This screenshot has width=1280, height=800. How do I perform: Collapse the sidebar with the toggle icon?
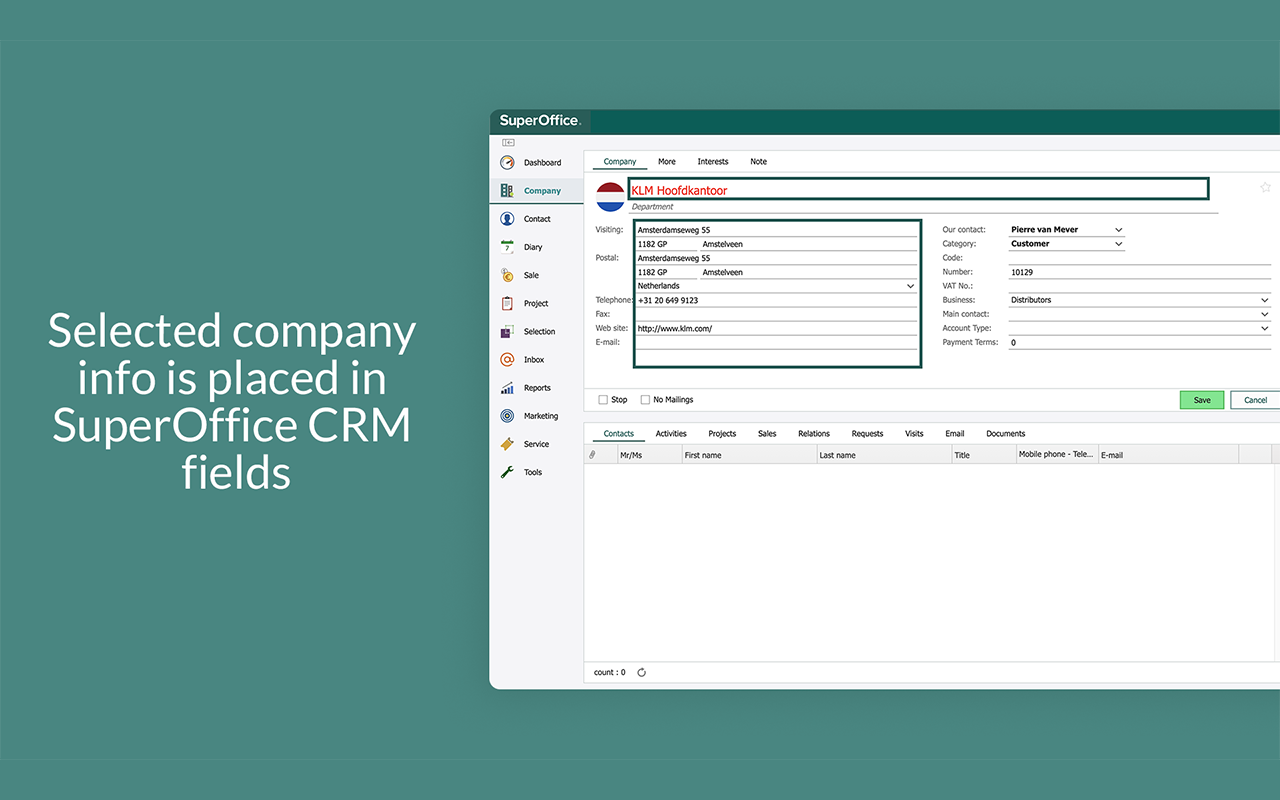[508, 143]
